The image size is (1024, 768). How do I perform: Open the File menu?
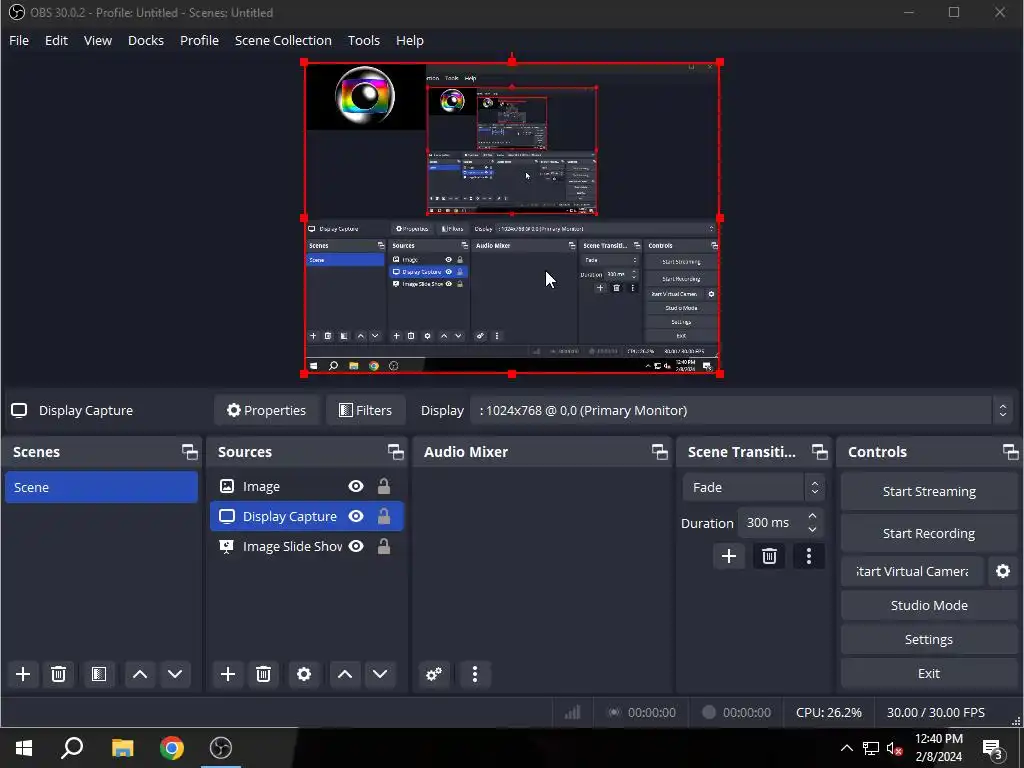tap(19, 40)
